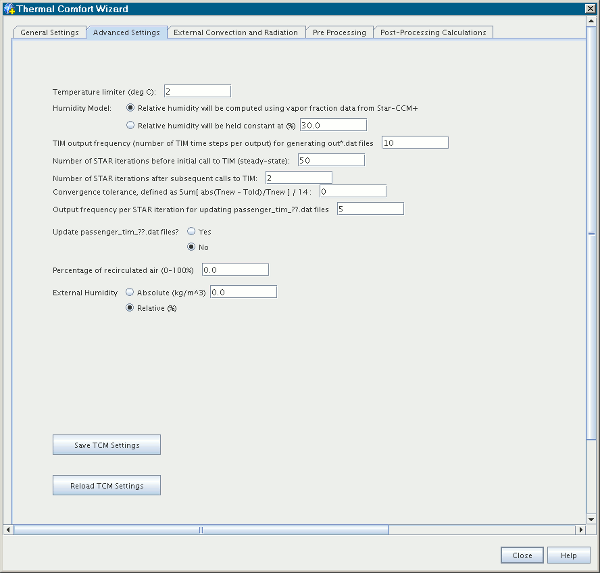The height and width of the screenshot is (573, 600).
Task: Open the External Convection and Radiation tab
Action: (236, 32)
